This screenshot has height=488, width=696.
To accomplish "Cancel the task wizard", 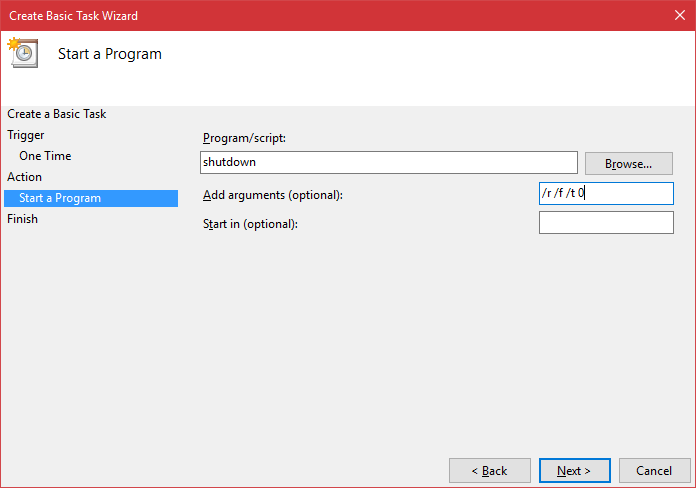I will tap(654, 471).
